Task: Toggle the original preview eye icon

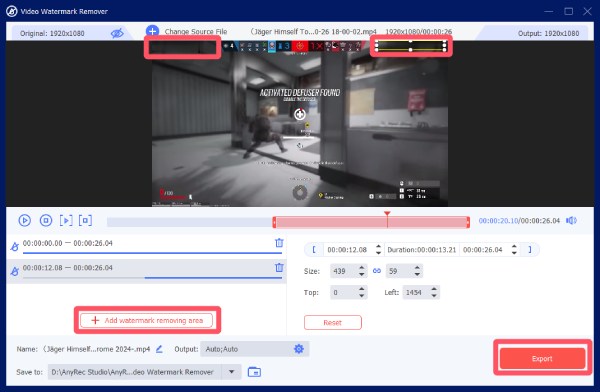Action: (x=117, y=33)
